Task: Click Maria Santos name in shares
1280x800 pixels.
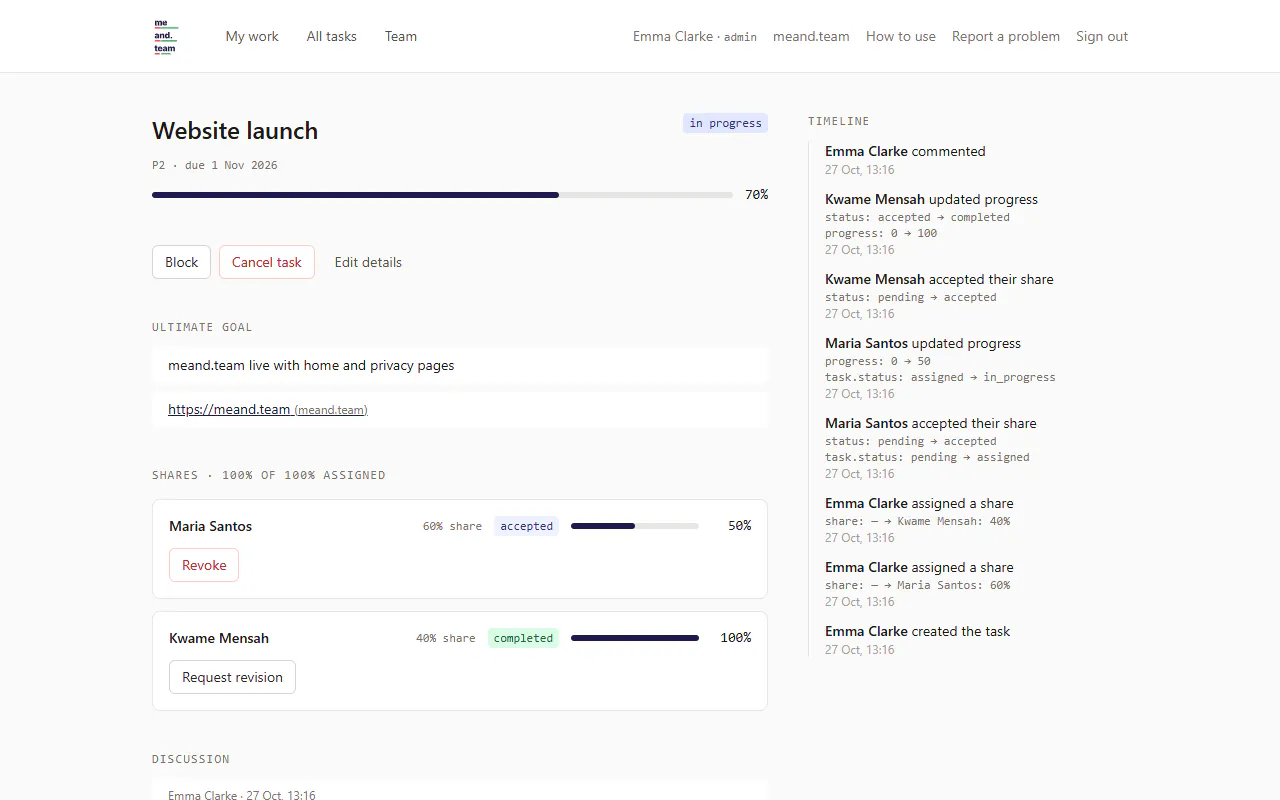Action: (210, 526)
